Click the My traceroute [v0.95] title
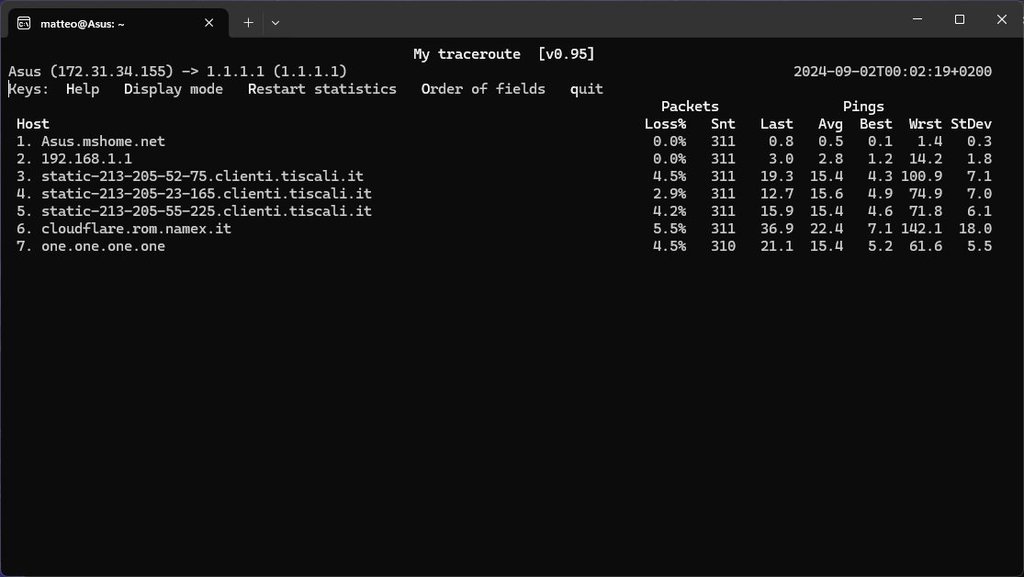The image size is (1024, 577). point(504,54)
